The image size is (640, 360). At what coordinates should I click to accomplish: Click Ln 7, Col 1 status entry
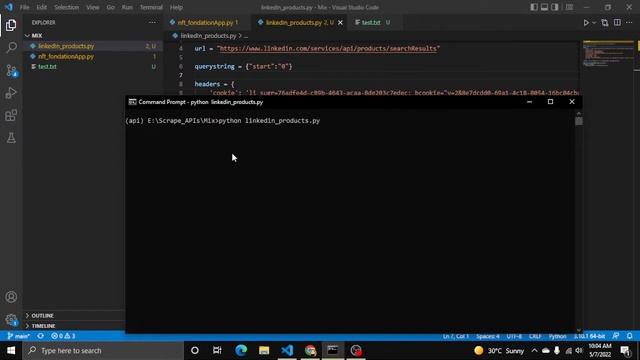click(x=456, y=336)
